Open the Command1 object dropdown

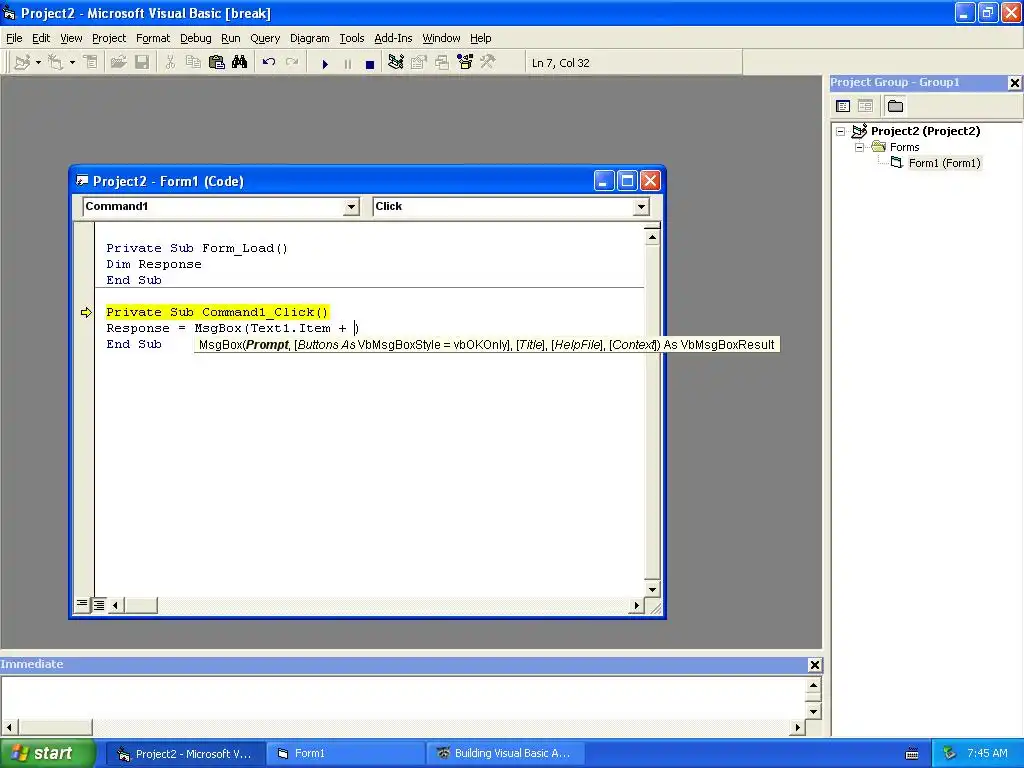pyautogui.click(x=351, y=207)
